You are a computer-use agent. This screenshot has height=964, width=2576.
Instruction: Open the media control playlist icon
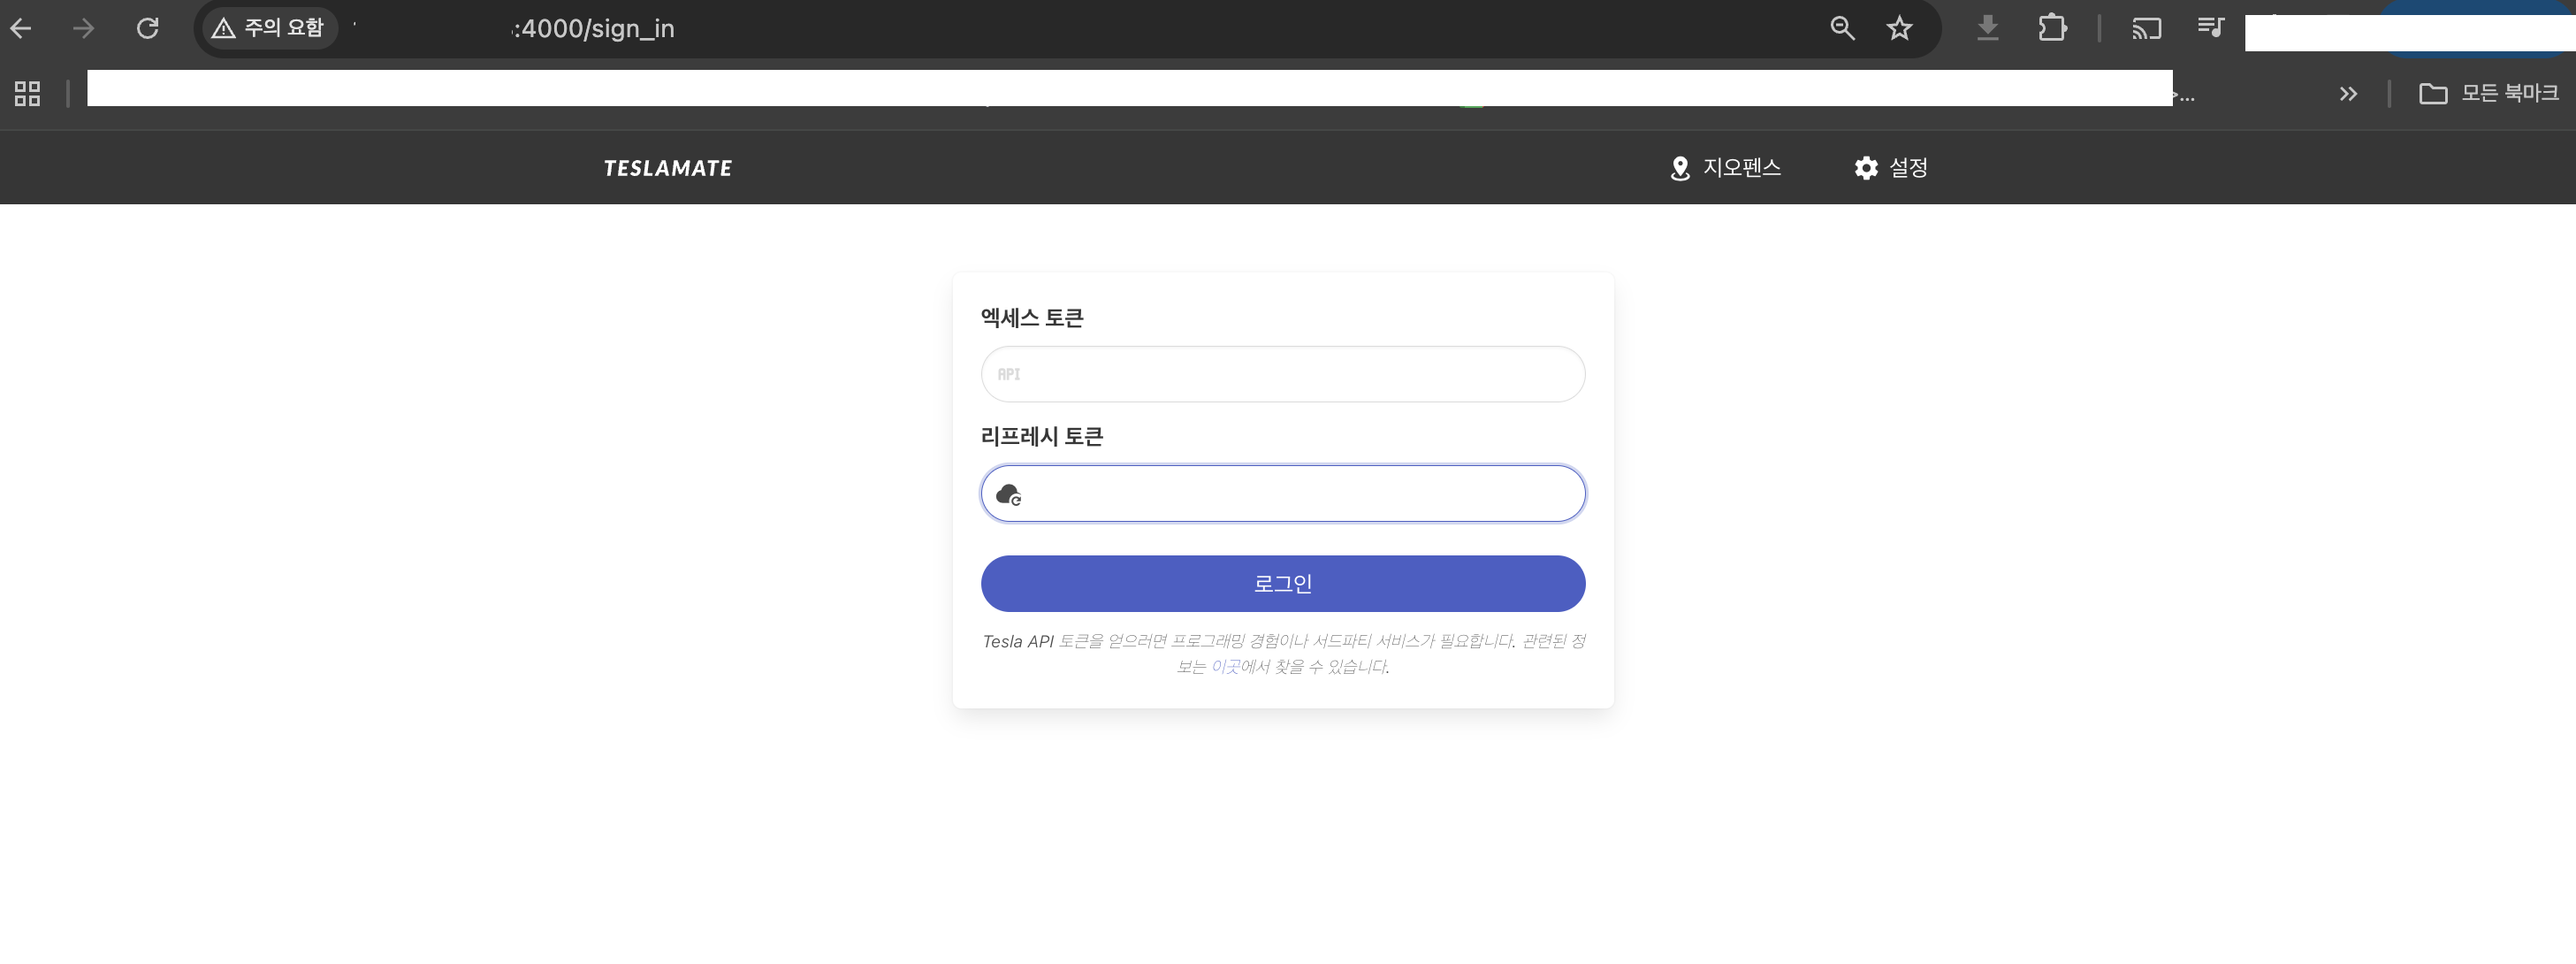2210,27
